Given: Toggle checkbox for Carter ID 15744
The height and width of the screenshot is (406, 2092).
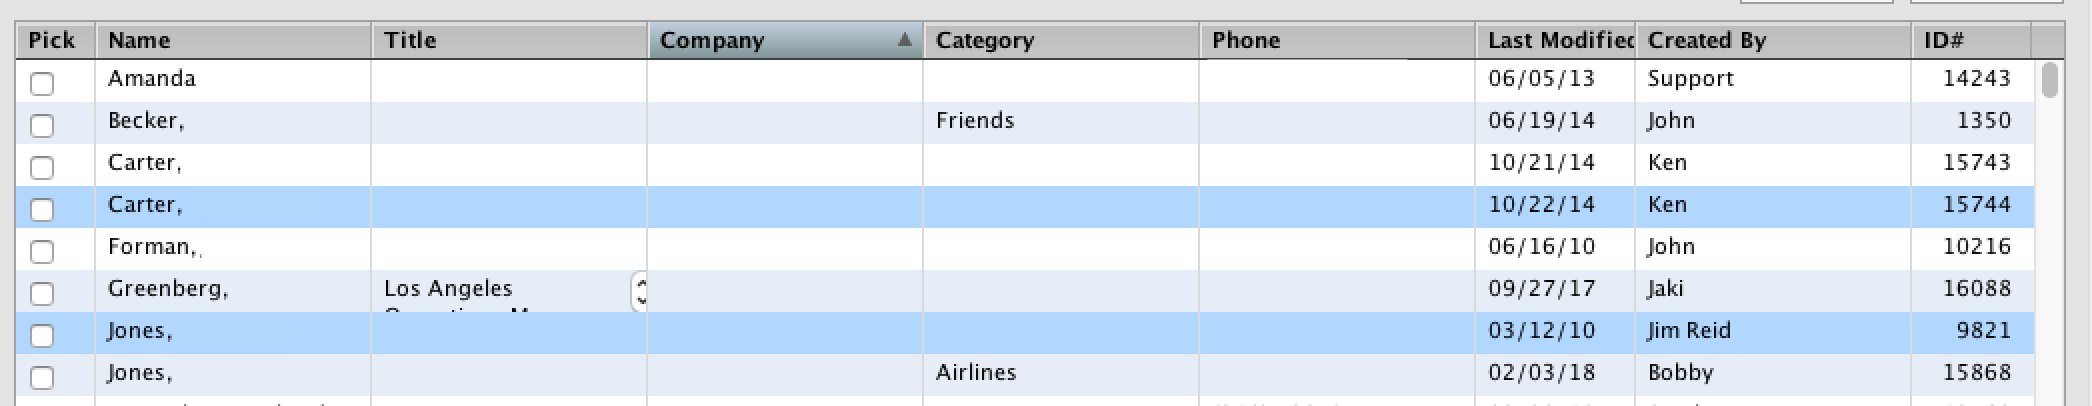Looking at the screenshot, I should pyautogui.click(x=42, y=209).
